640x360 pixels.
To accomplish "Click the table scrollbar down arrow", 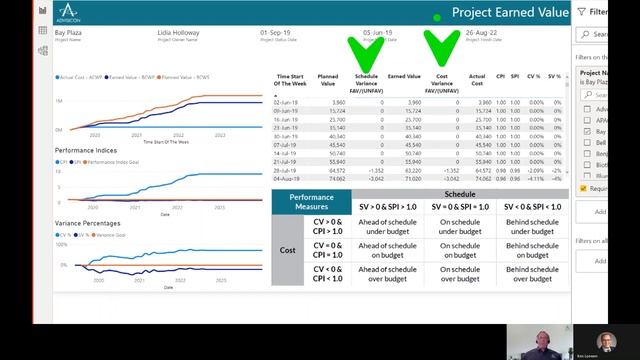I will click(x=567, y=173).
